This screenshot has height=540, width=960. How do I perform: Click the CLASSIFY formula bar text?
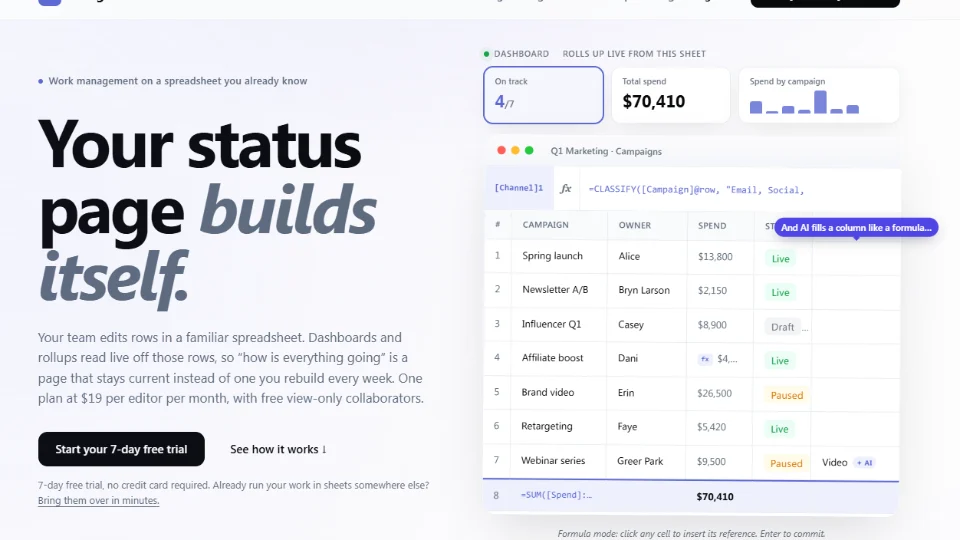coord(696,190)
